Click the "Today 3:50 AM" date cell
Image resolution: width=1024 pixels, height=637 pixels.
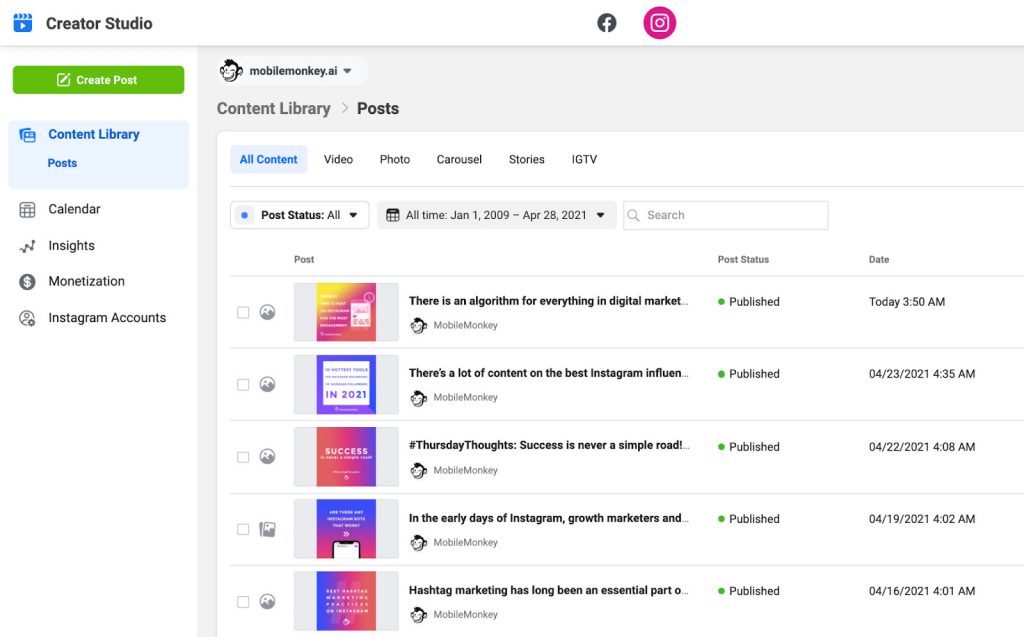point(906,302)
